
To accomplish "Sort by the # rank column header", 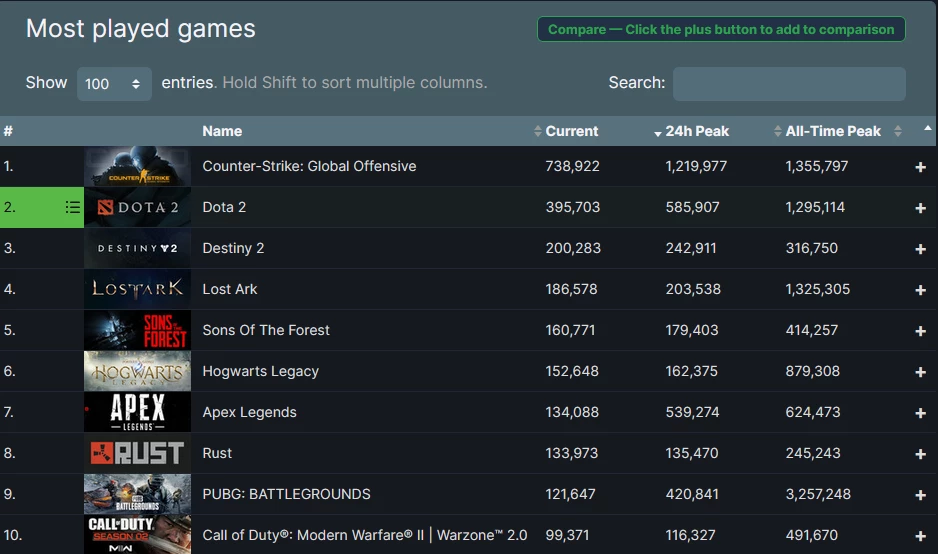I will coord(8,131).
